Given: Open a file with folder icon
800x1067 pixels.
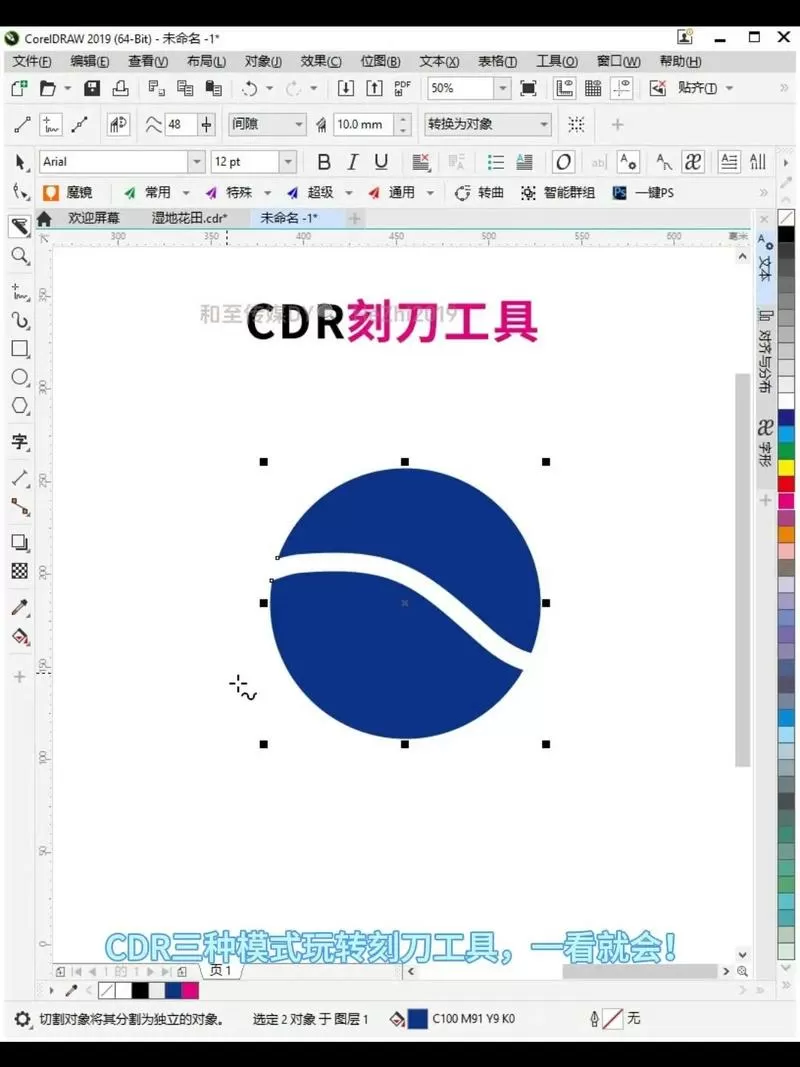Looking at the screenshot, I should pos(48,88).
